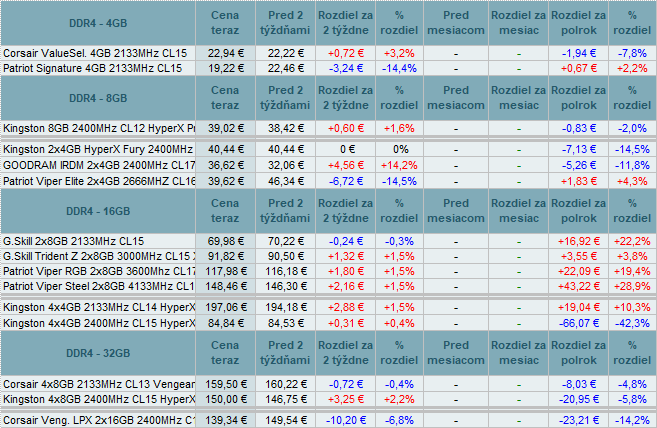This screenshot has width=657, height=428.
Task: Click the Rozdiel za polrok header in DDR4 - 16GB section
Action: coord(579,210)
